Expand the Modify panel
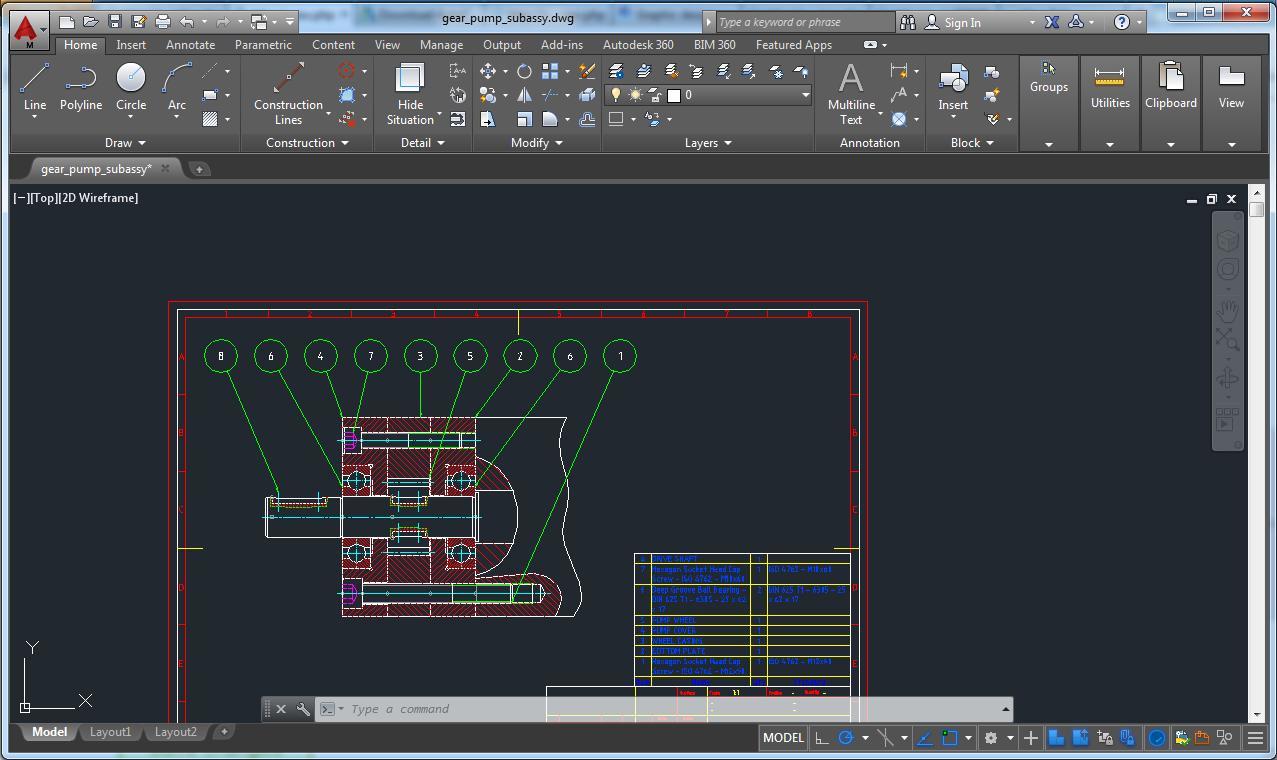 click(x=536, y=142)
